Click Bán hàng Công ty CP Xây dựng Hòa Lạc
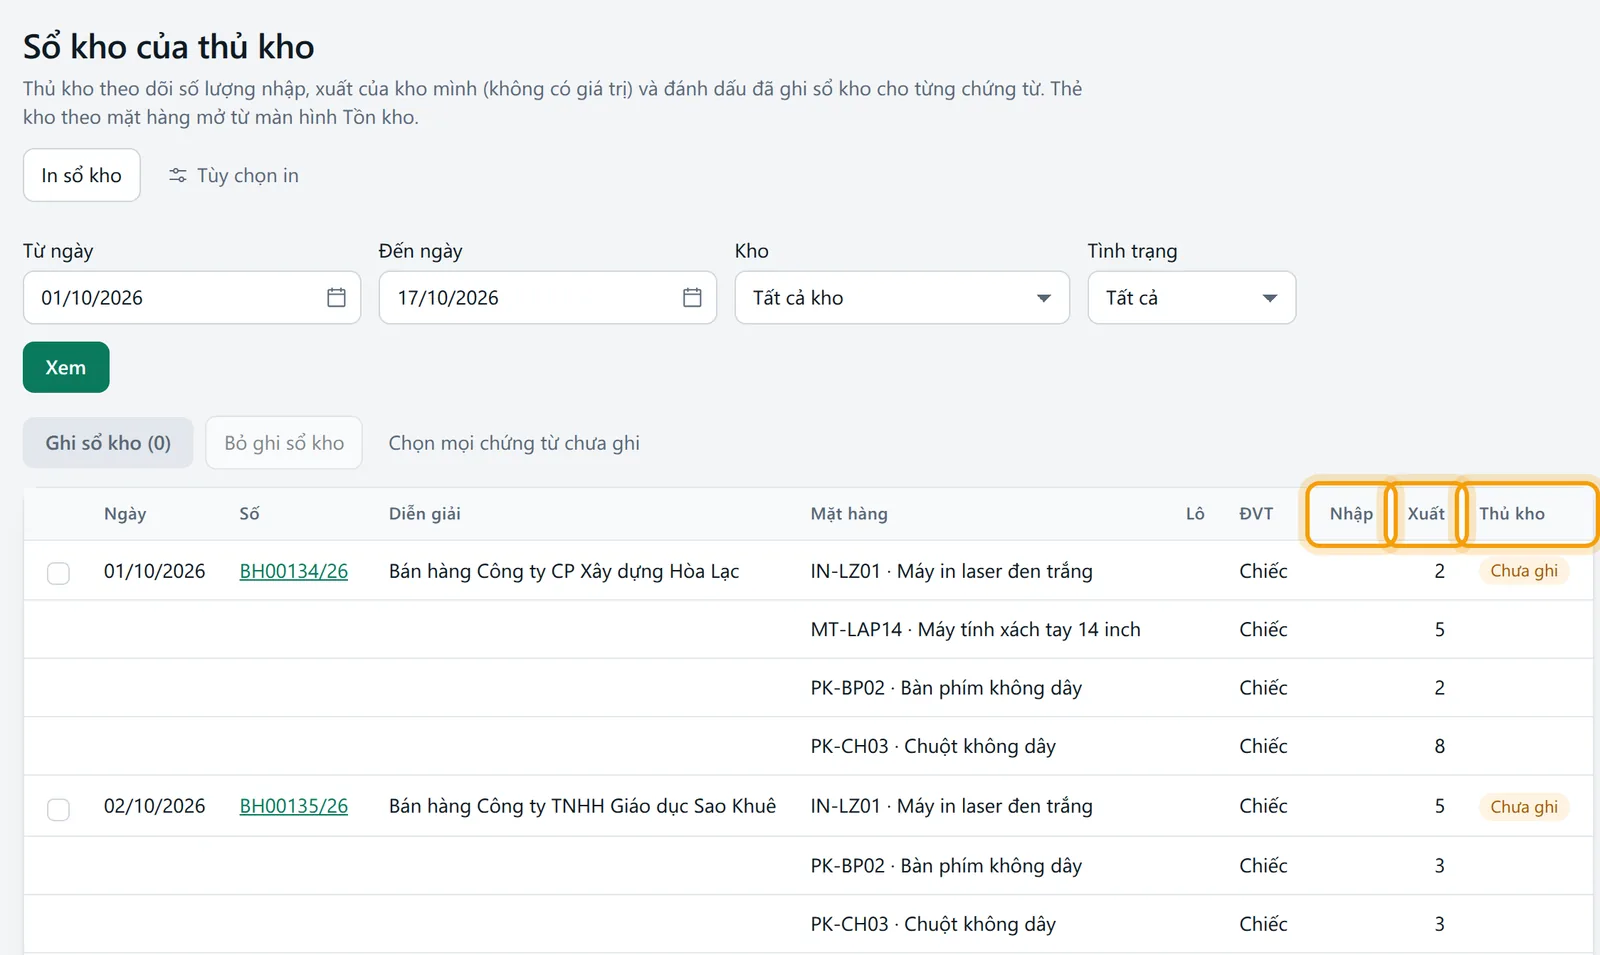Screen dimensions: 1600x955 pos(564,571)
